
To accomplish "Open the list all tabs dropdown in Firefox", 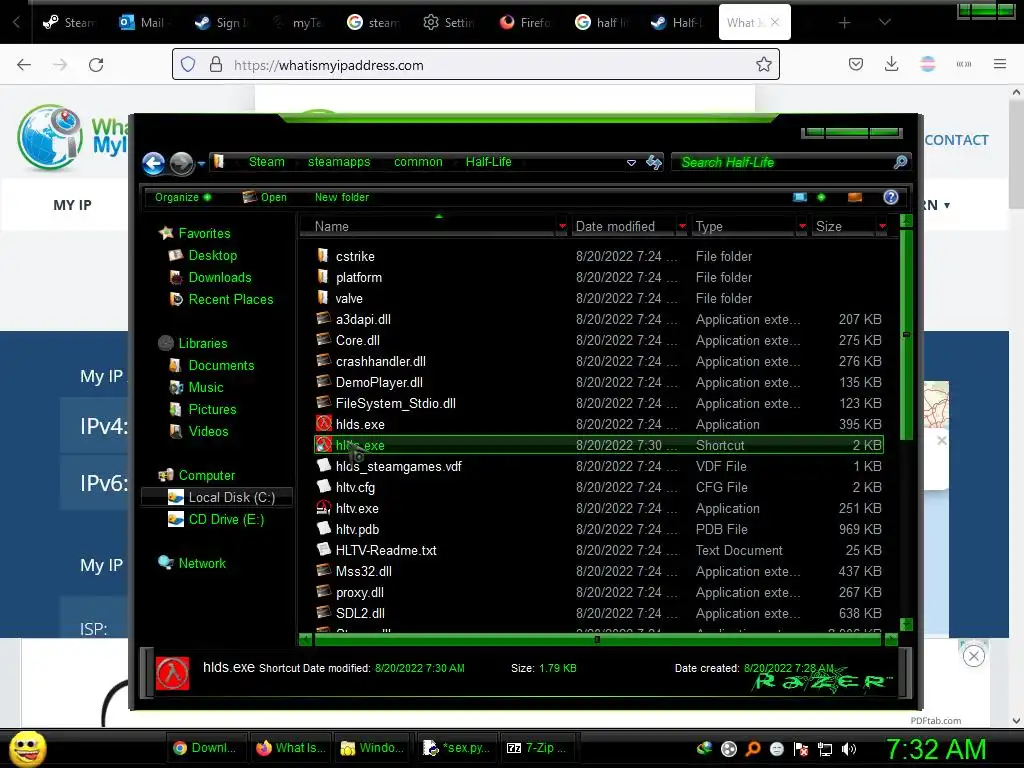I will point(884,23).
